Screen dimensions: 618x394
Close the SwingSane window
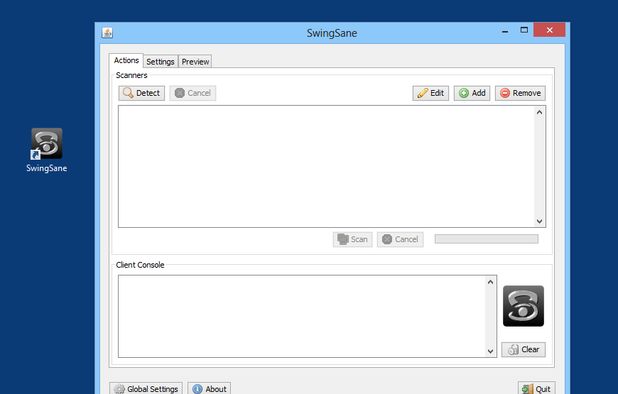549,30
